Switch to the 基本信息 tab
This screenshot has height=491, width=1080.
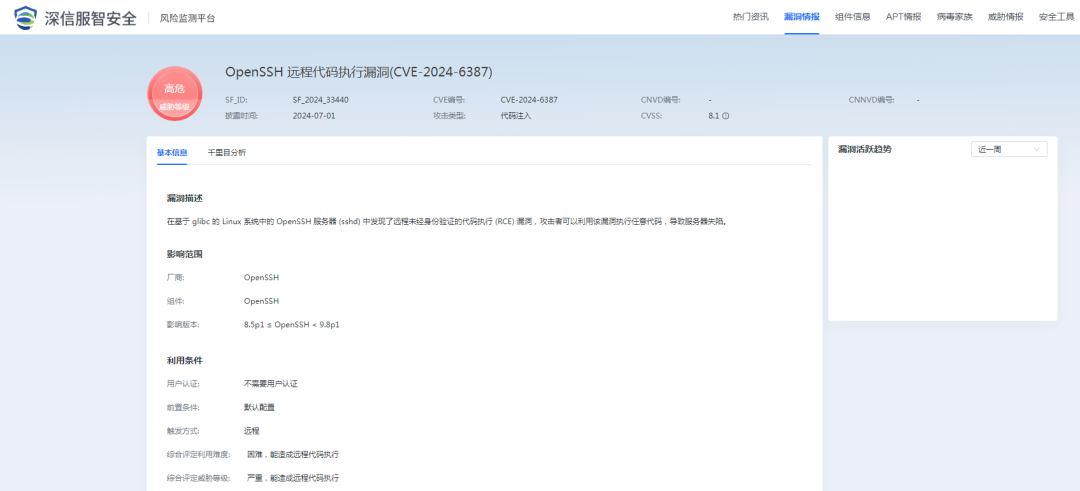[172, 153]
